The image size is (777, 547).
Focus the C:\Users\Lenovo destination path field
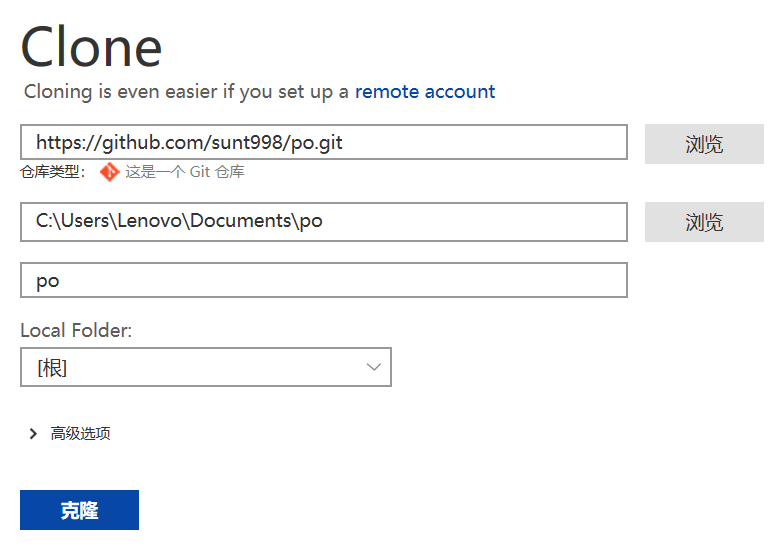[x=324, y=221]
